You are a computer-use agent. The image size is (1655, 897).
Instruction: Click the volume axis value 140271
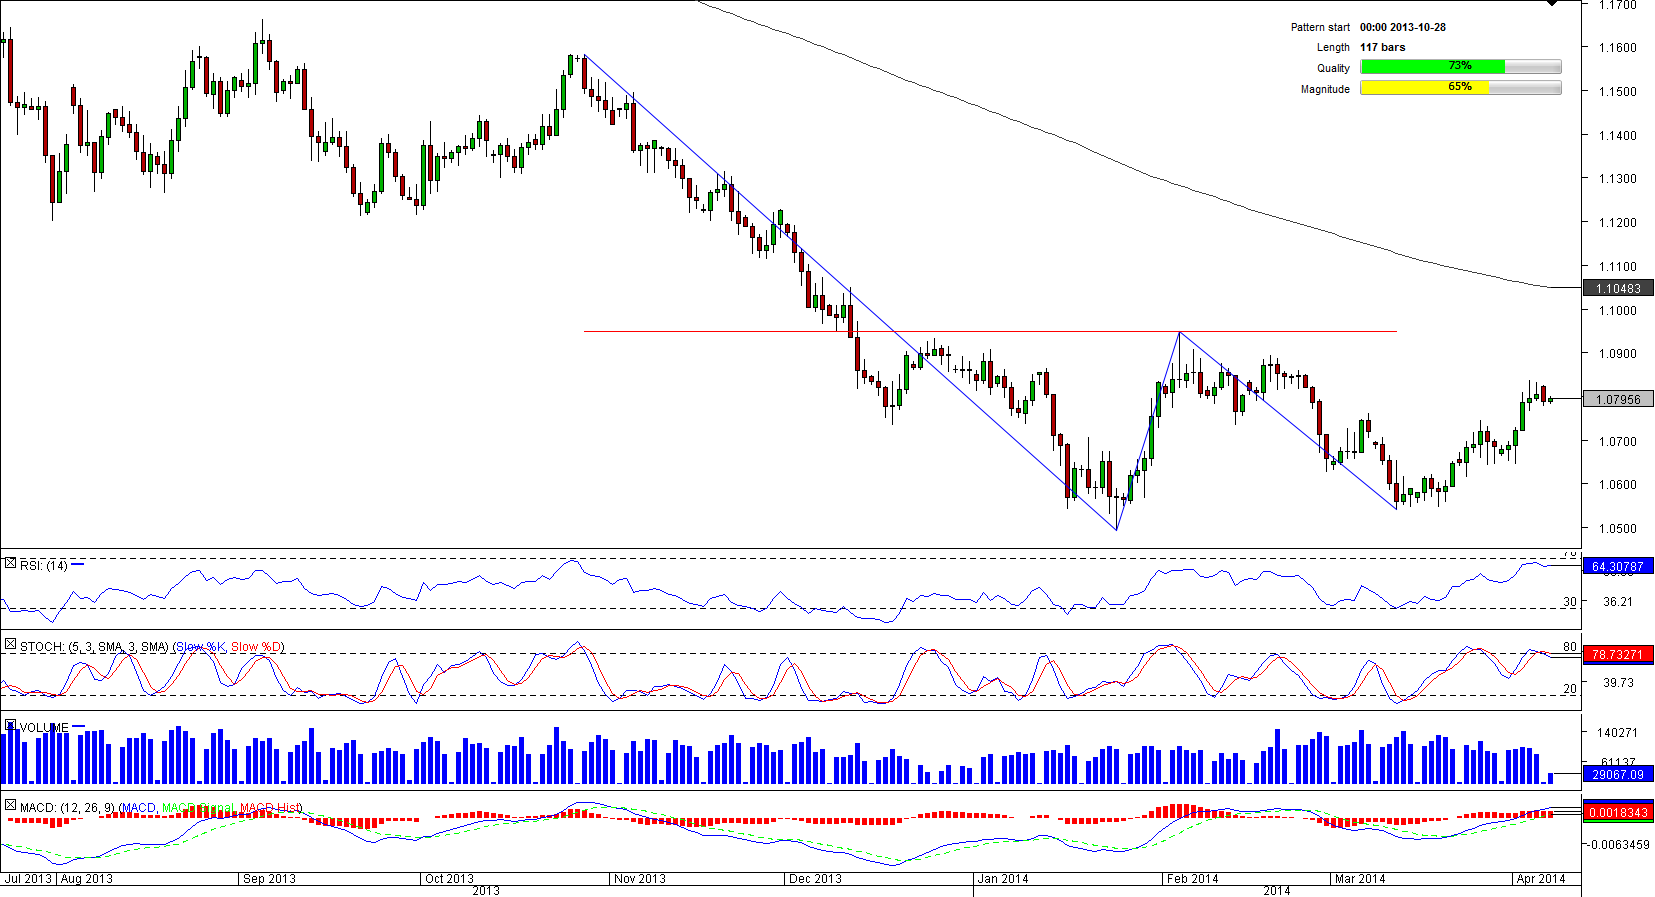coord(1618,733)
